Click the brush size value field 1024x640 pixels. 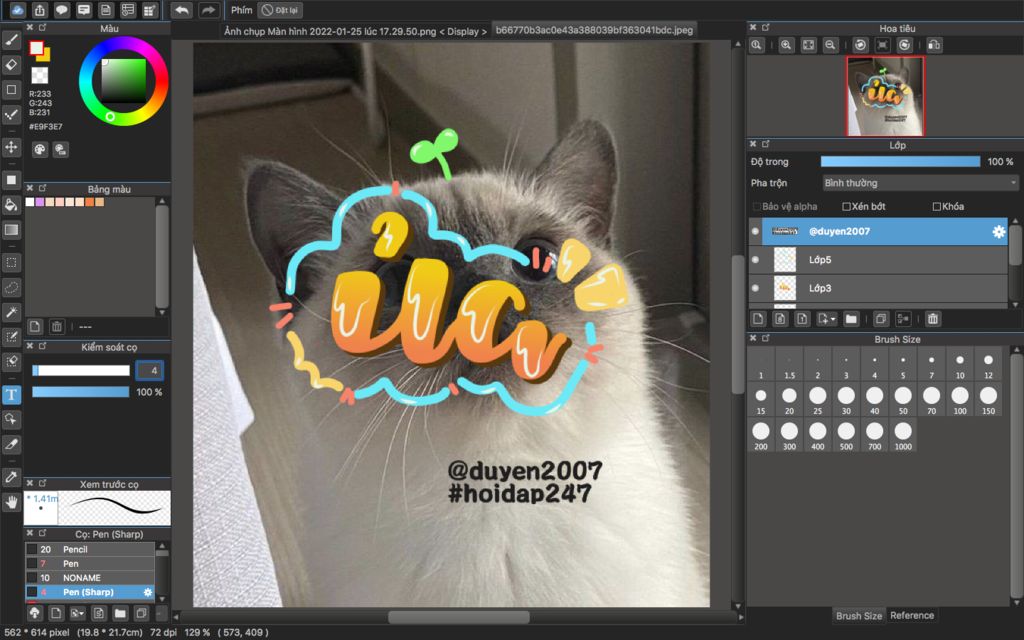(x=150, y=370)
